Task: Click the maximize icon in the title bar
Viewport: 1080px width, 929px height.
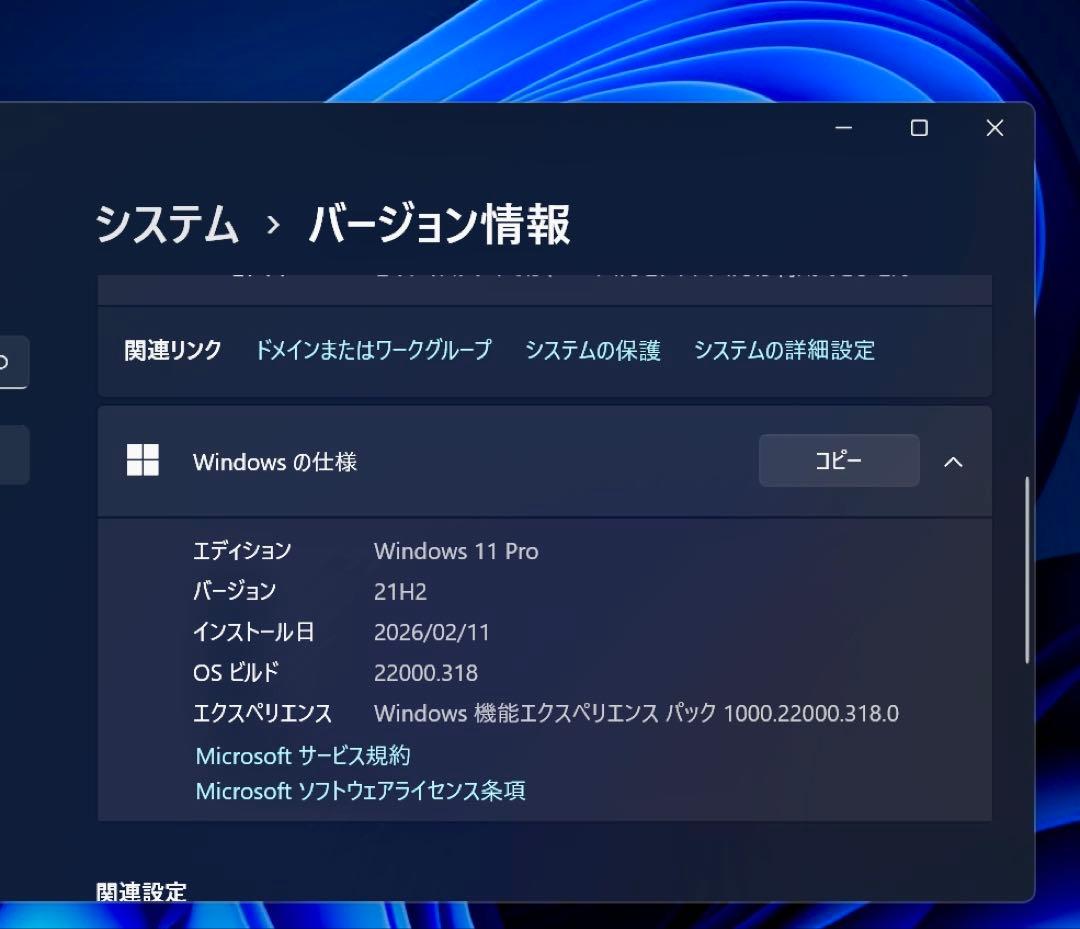Action: coord(918,128)
